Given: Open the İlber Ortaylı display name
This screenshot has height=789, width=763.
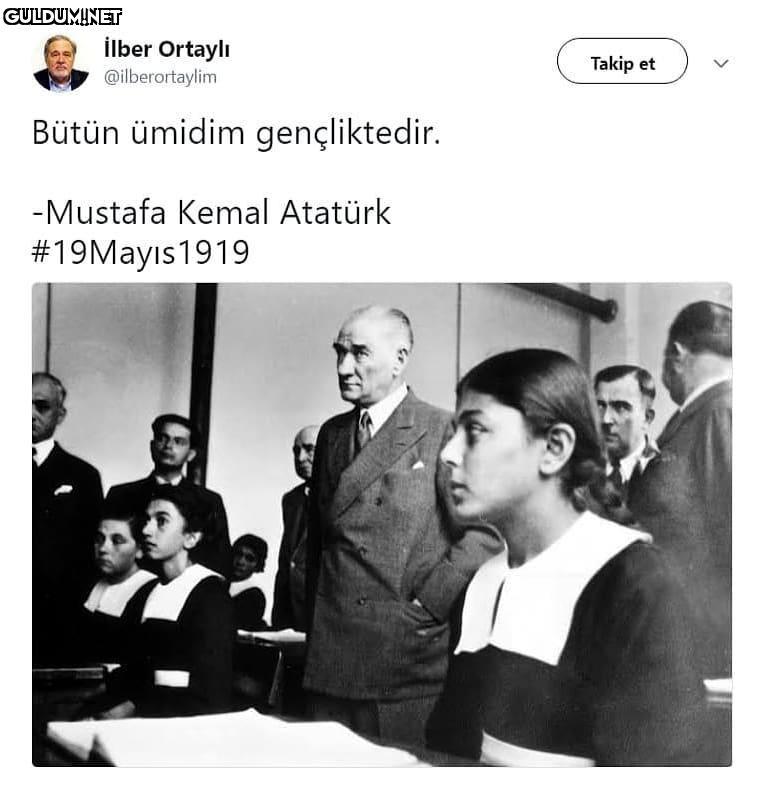Looking at the screenshot, I should [x=167, y=49].
